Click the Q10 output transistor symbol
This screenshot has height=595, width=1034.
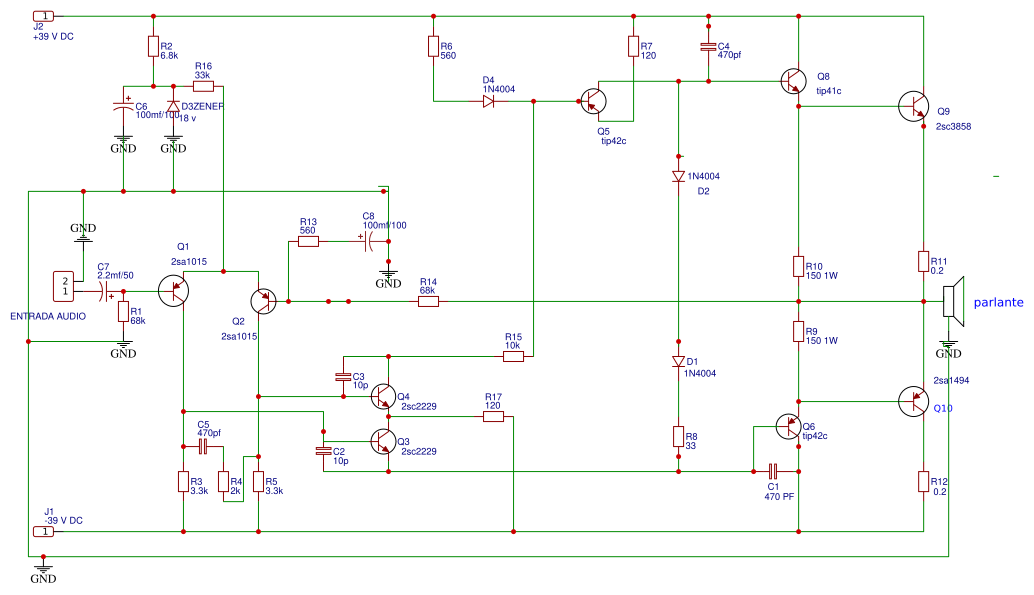coord(914,401)
